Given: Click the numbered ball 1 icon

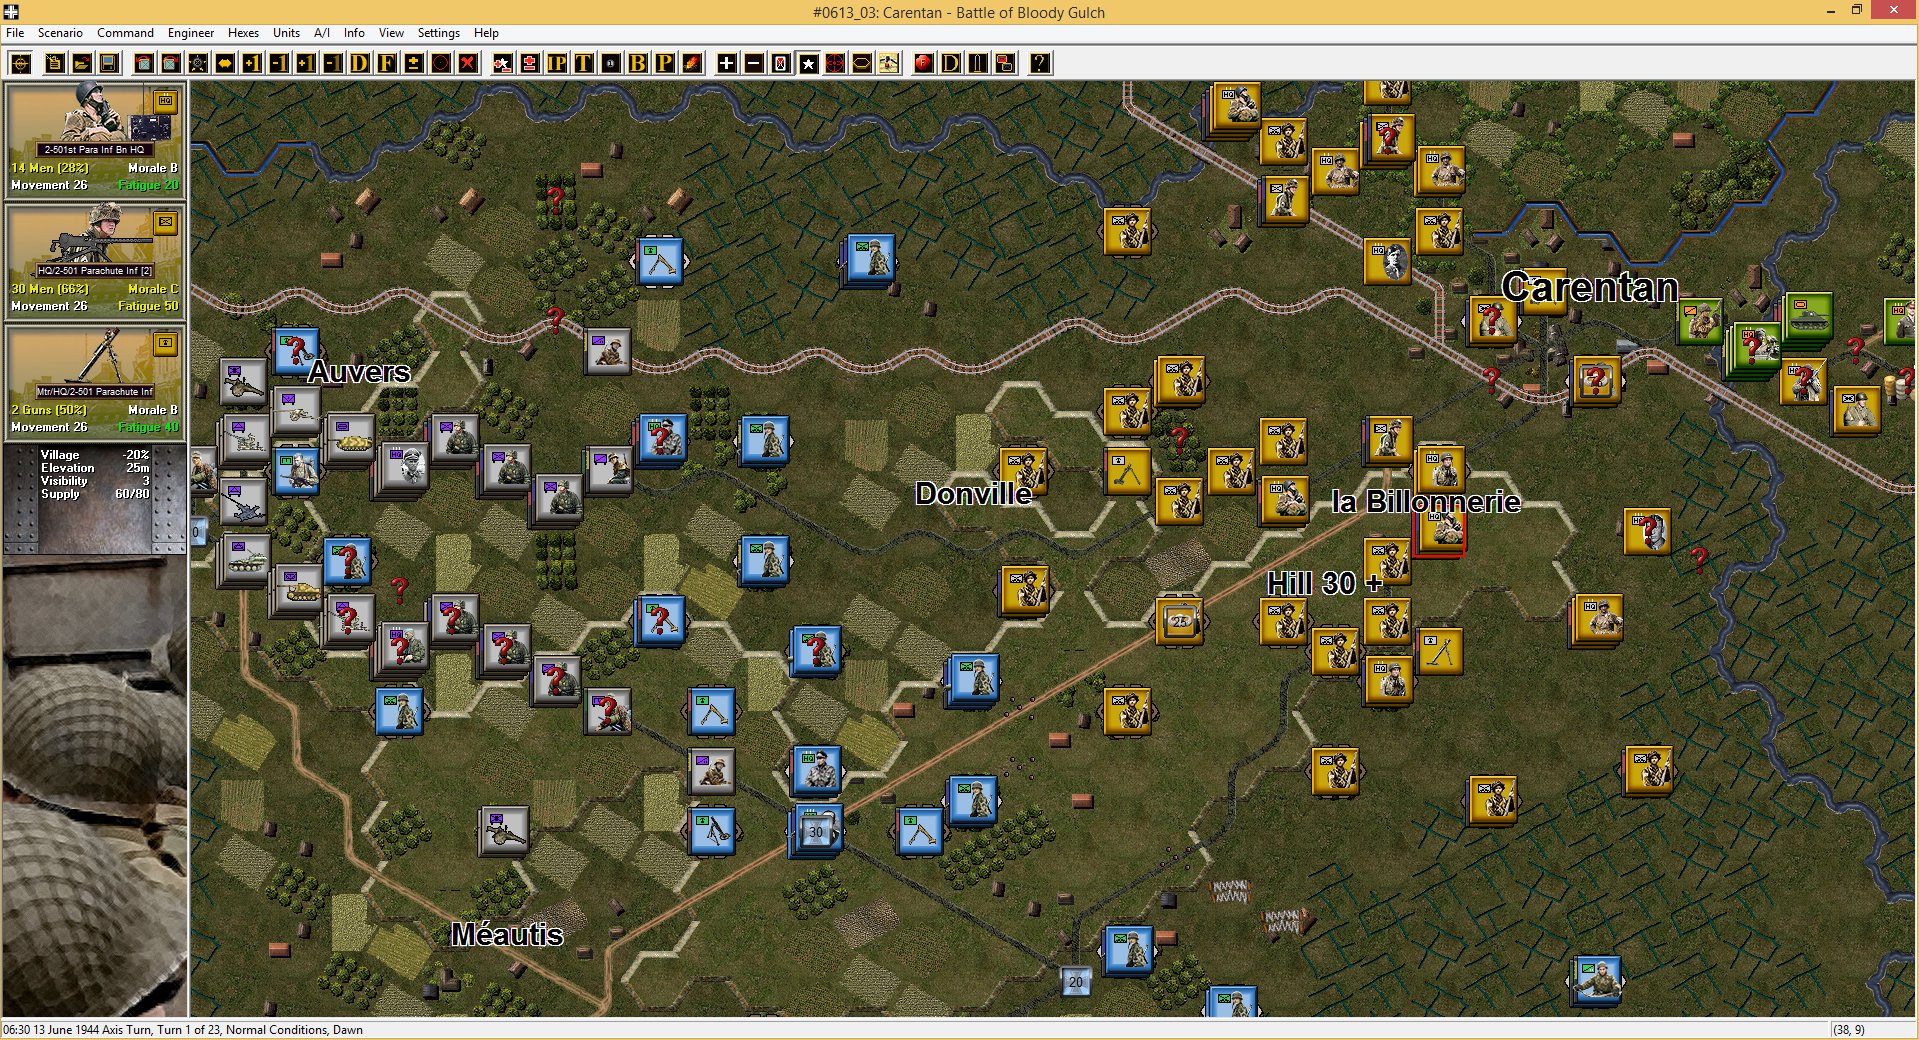Looking at the screenshot, I should coord(610,64).
